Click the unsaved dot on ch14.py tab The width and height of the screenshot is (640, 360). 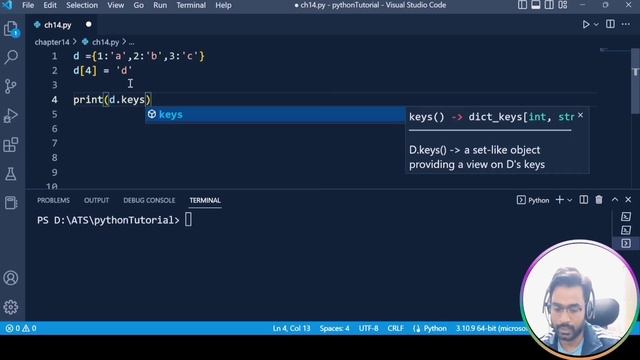pos(89,24)
